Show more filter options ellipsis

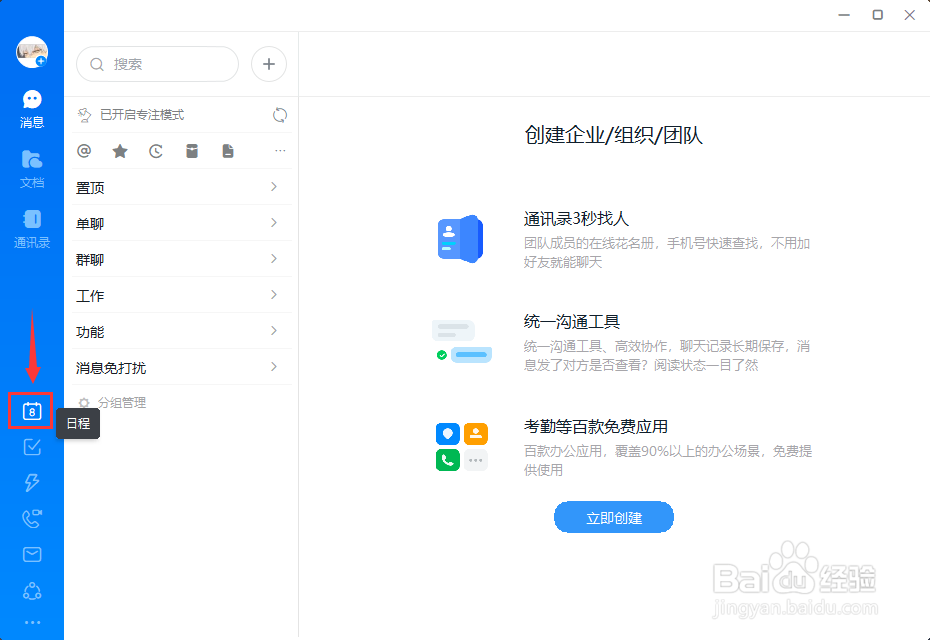(280, 151)
